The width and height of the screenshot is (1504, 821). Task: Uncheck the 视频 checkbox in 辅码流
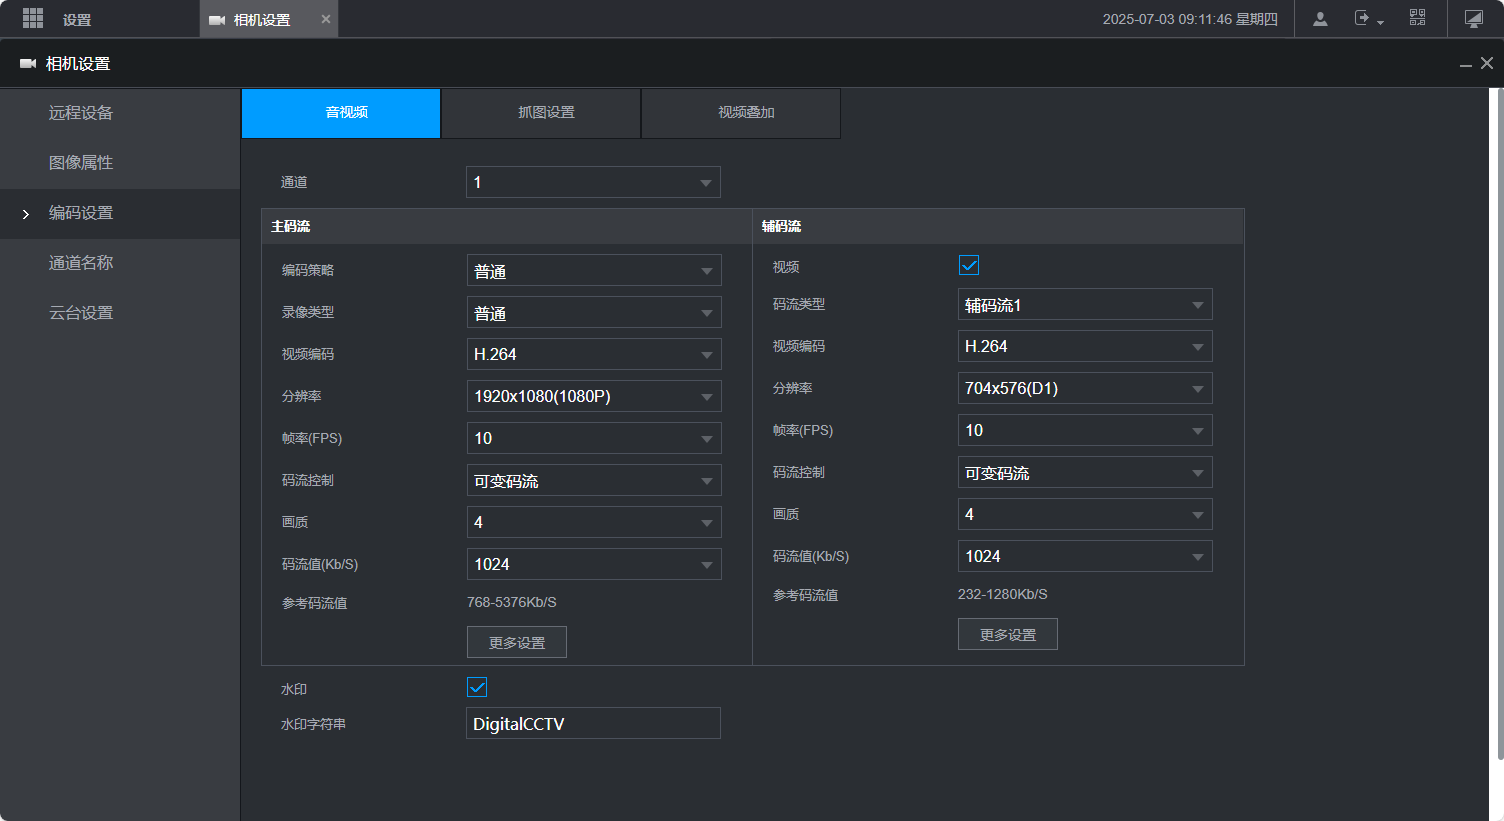pyautogui.click(x=969, y=265)
